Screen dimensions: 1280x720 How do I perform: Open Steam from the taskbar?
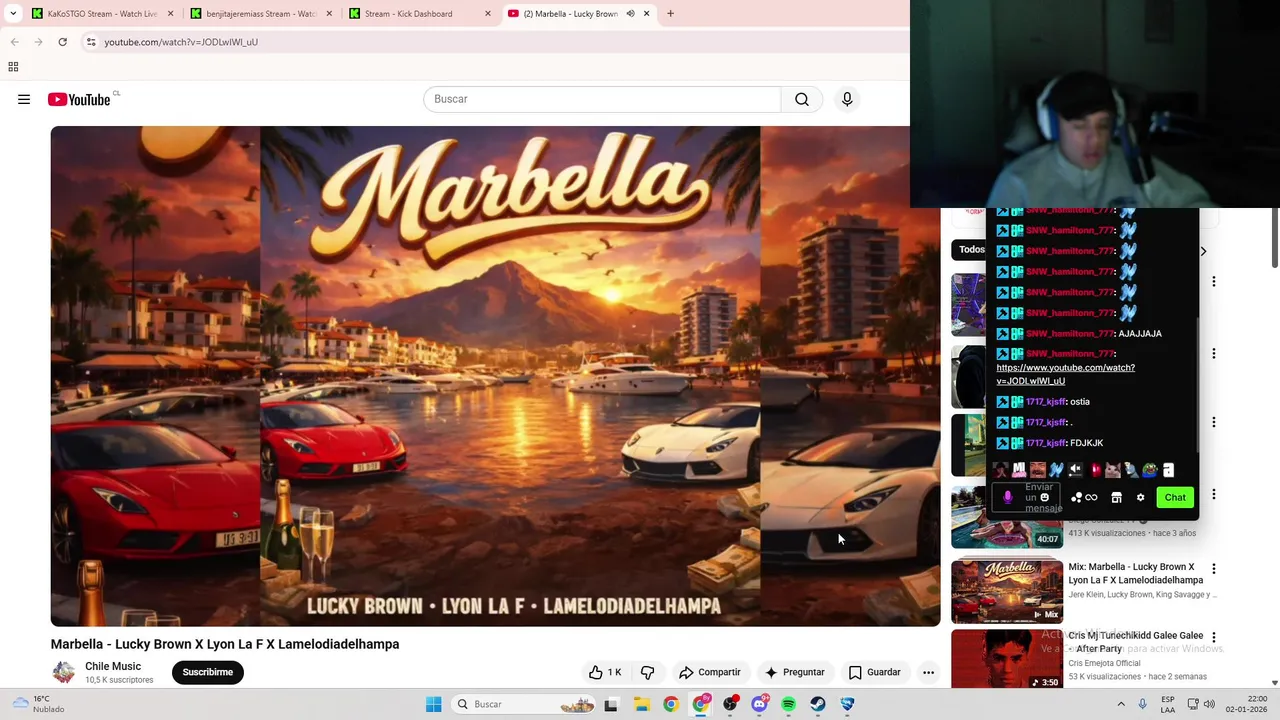pos(818,704)
